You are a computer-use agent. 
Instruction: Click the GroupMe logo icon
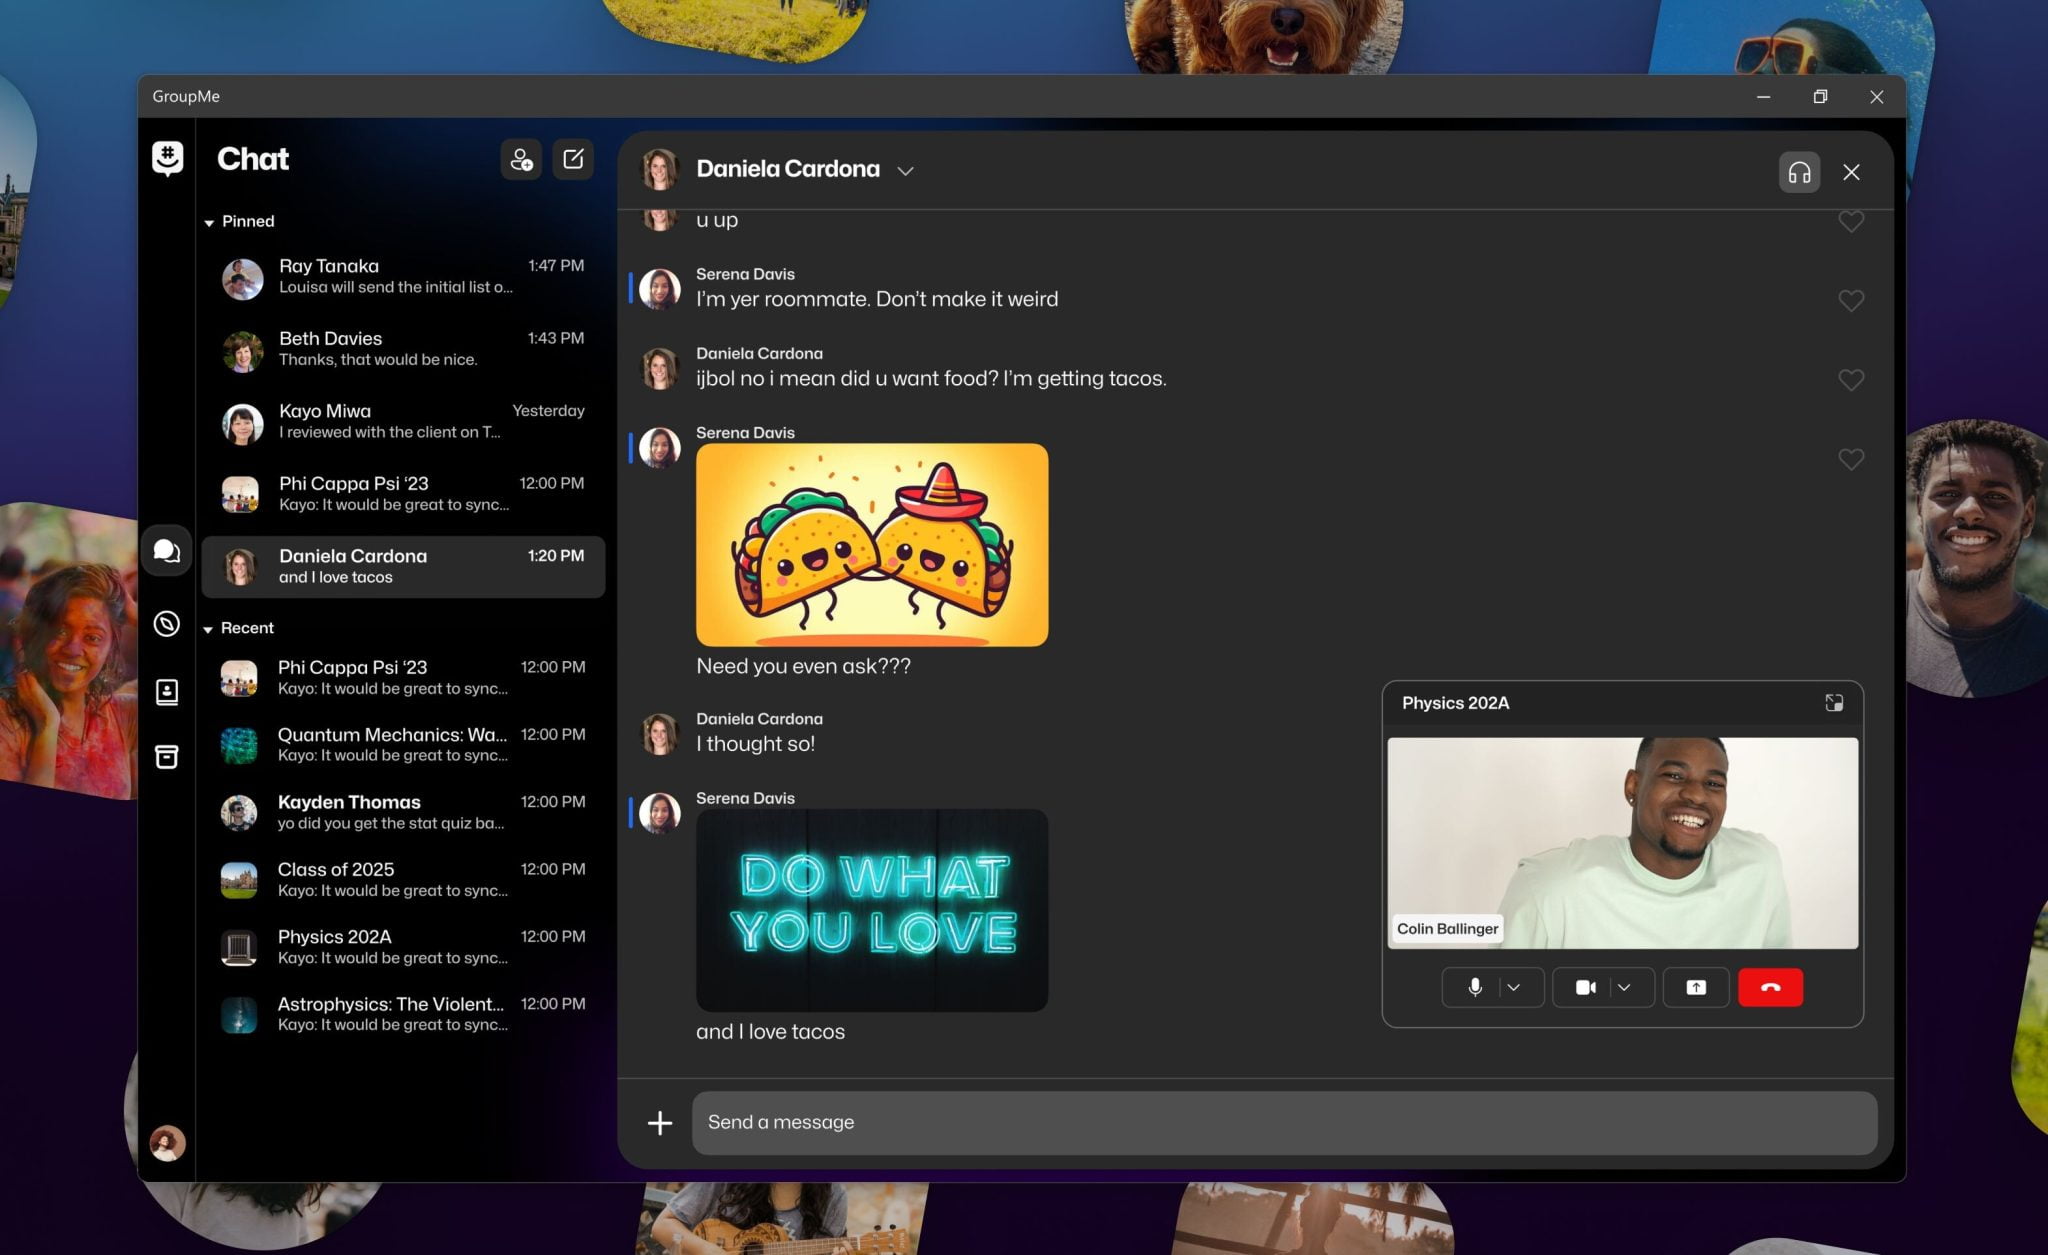click(x=166, y=158)
